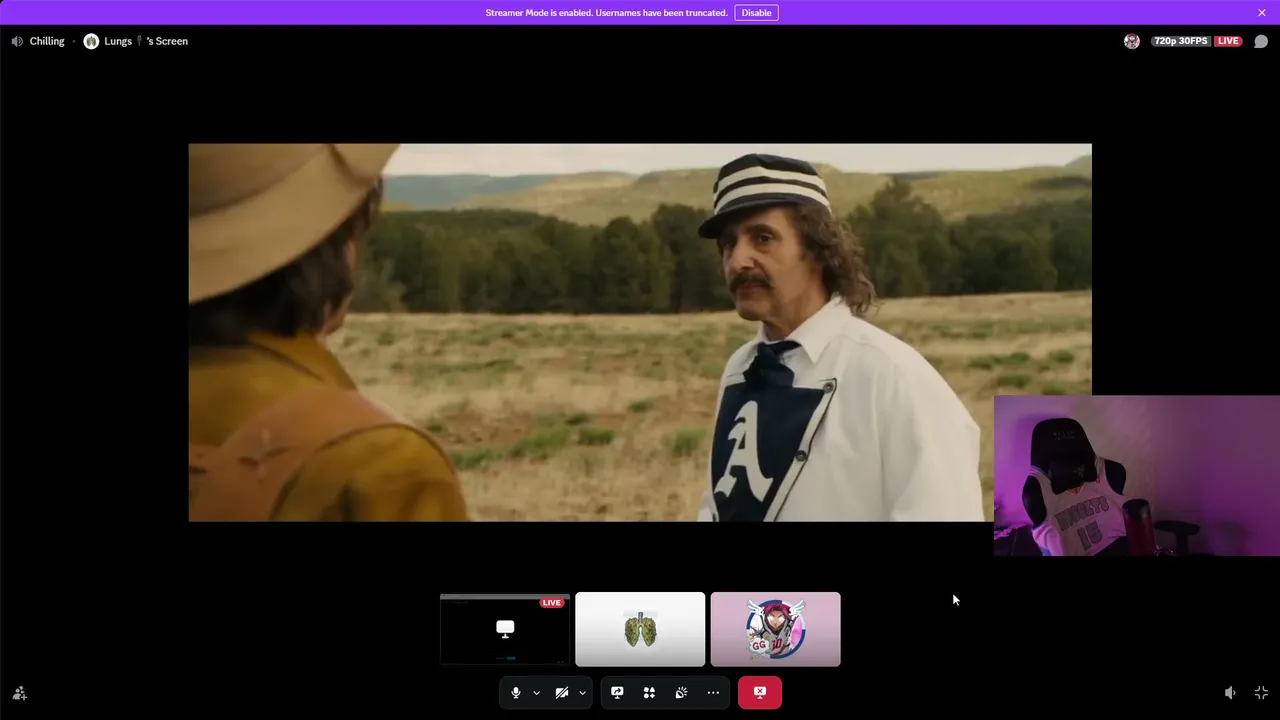Click the invite friends icon

point(19,693)
